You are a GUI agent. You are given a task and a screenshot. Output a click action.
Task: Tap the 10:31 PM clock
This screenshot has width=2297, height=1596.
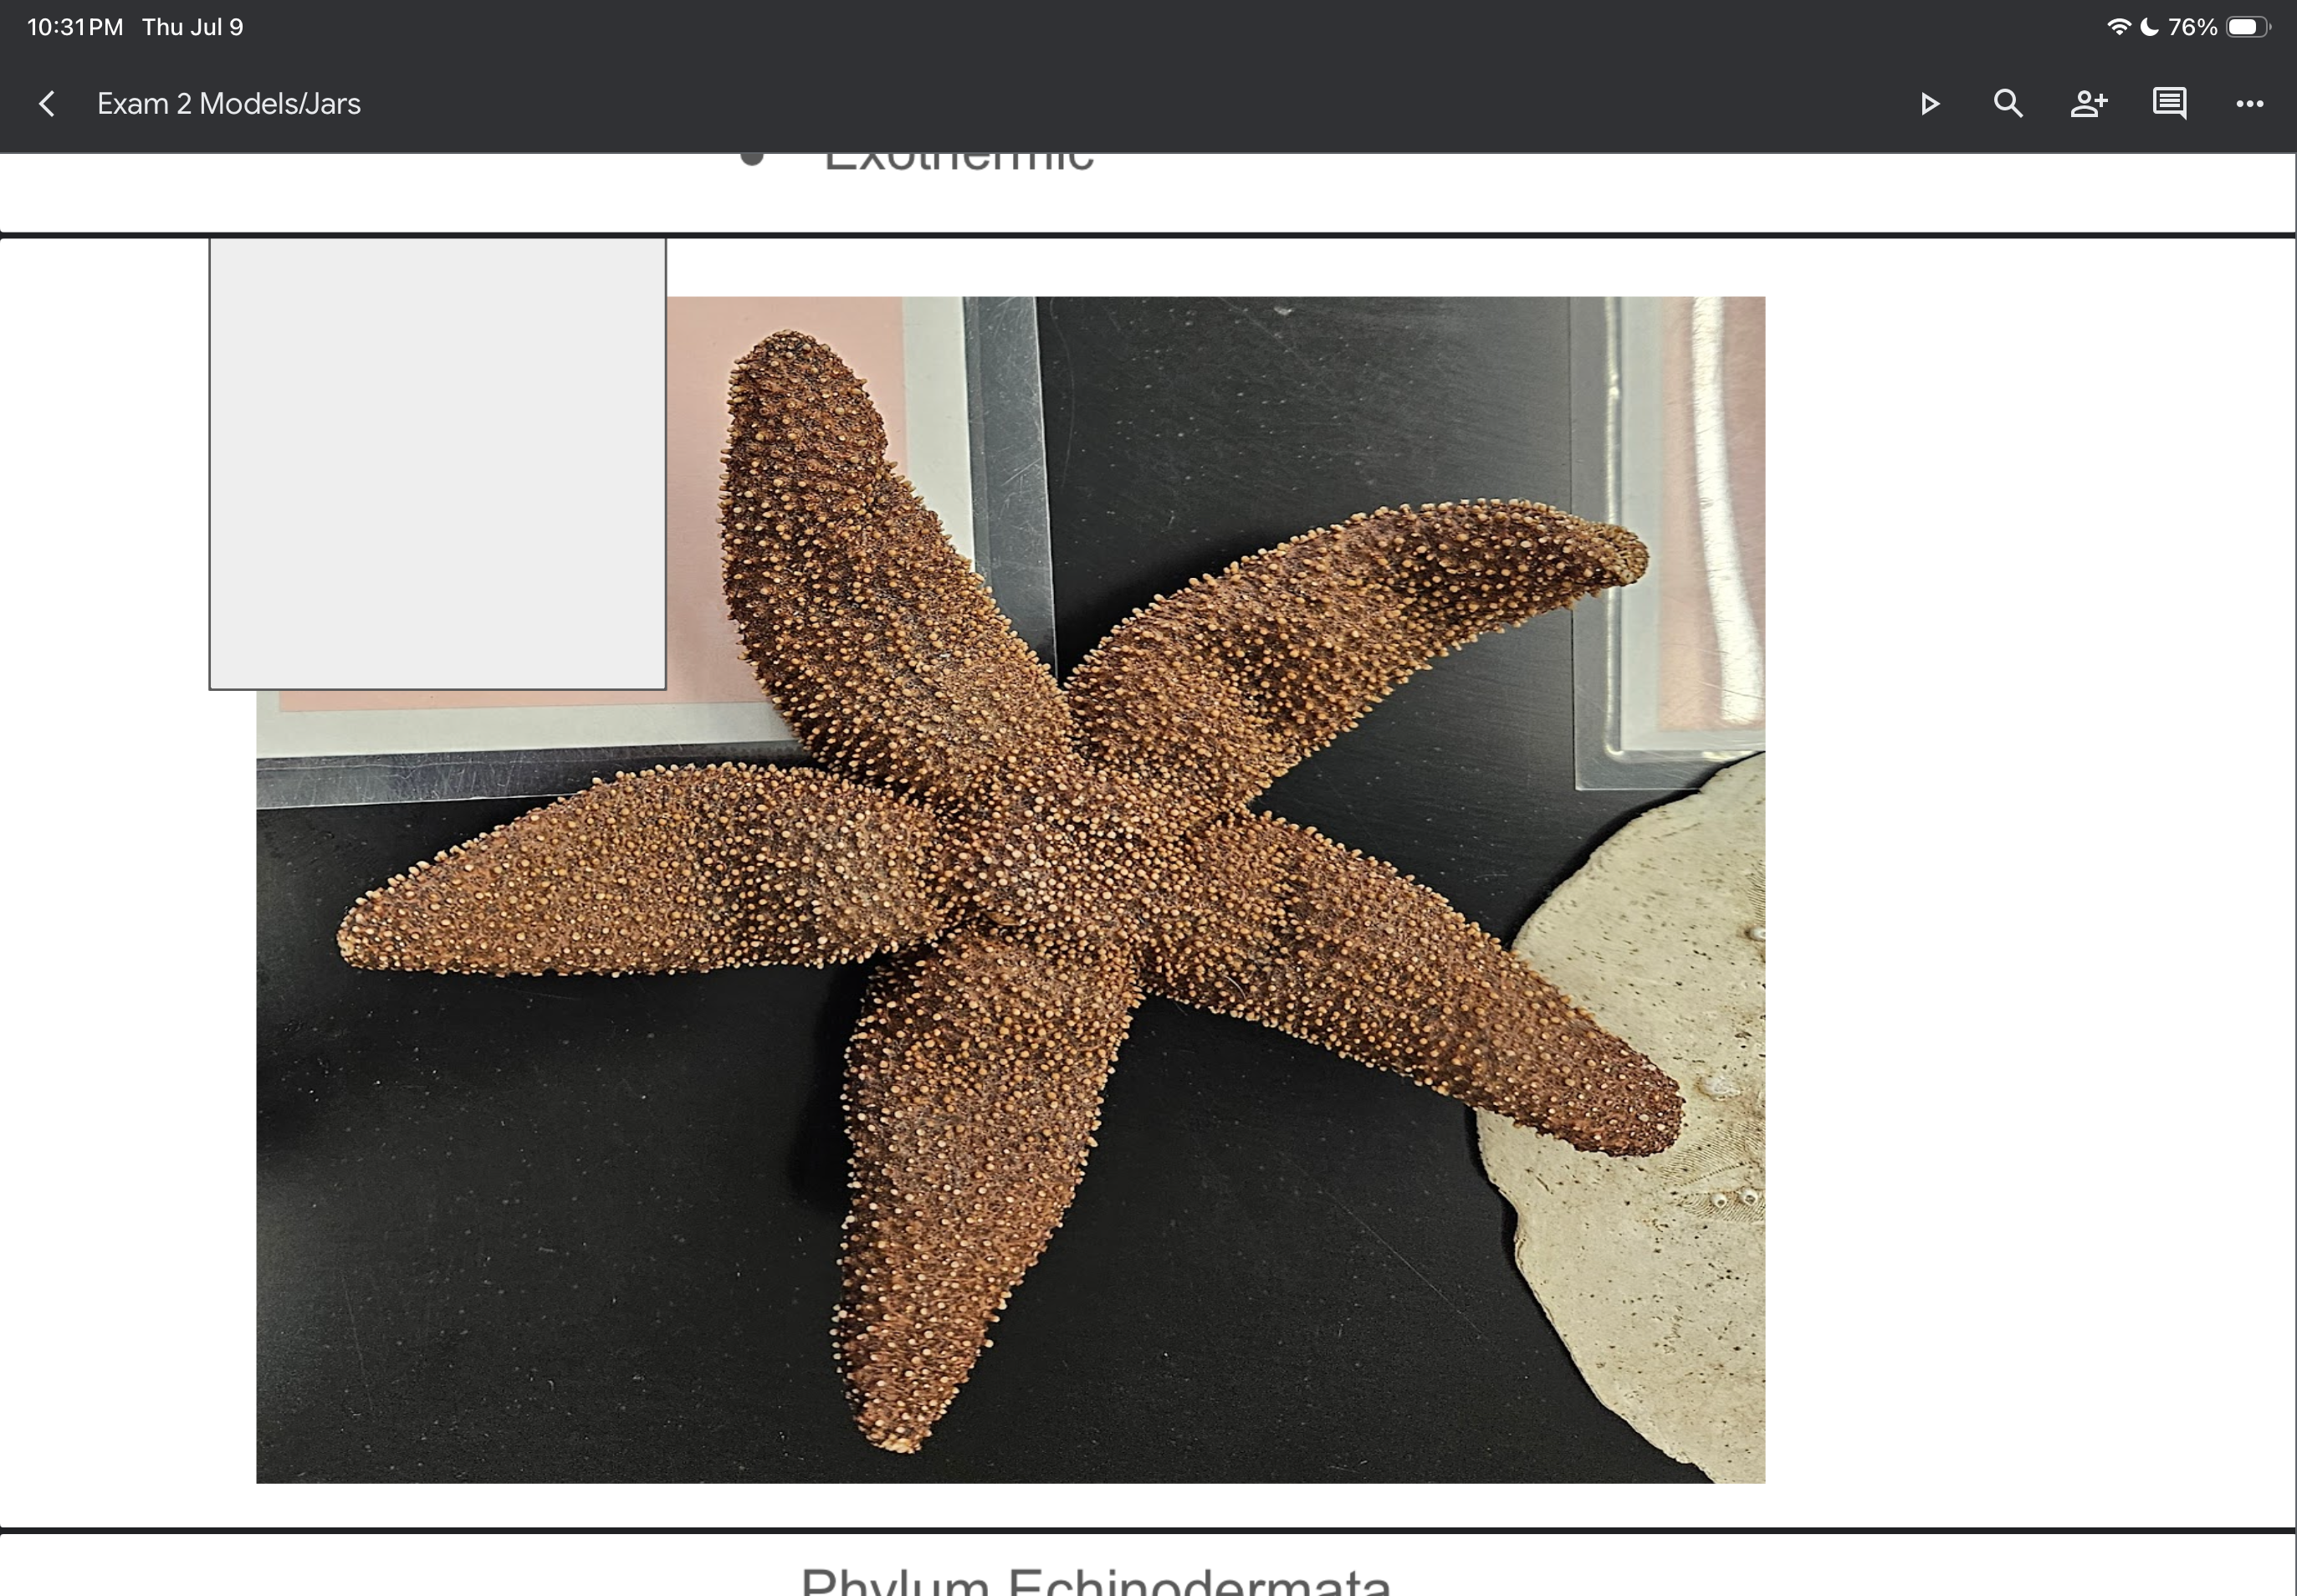point(75,27)
